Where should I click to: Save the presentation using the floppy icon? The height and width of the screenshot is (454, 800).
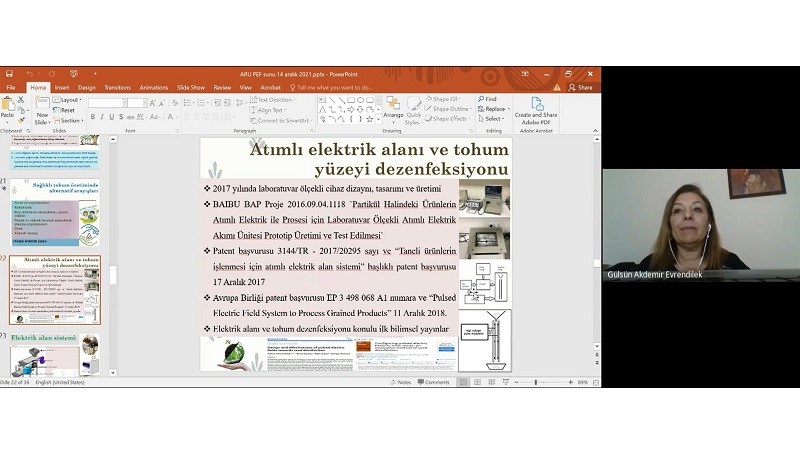[x=9, y=74]
